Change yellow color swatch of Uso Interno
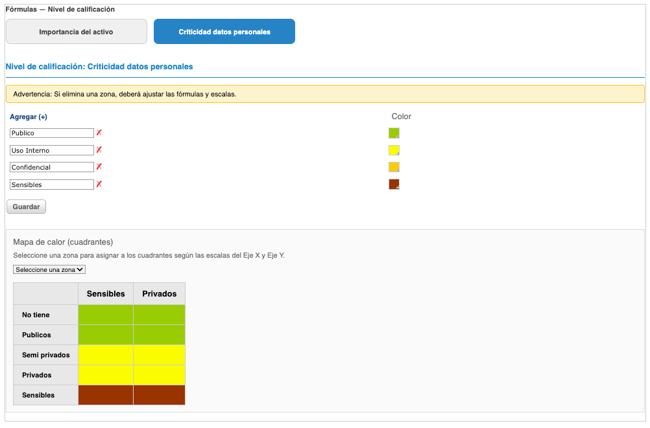The image size is (650, 428). (394, 150)
